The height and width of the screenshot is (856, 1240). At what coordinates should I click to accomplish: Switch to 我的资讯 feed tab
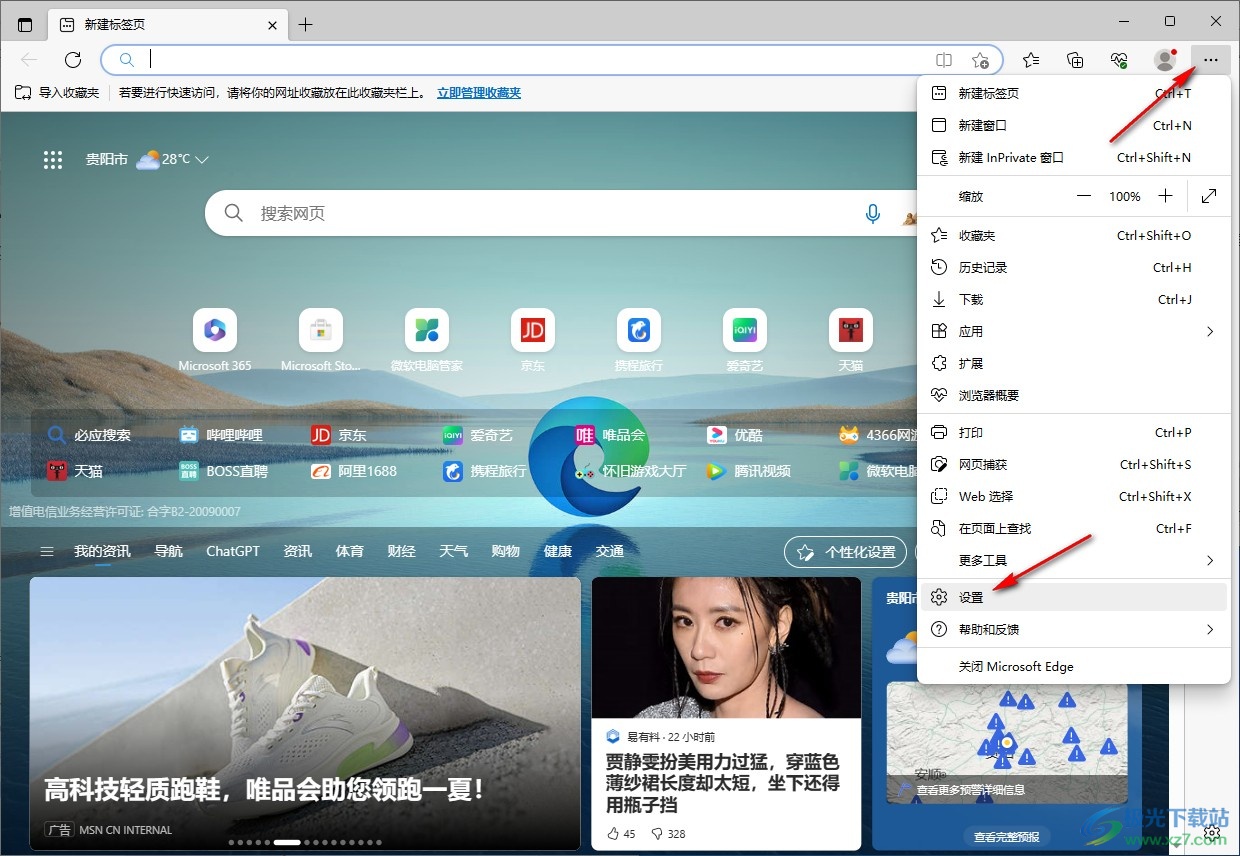[x=102, y=551]
